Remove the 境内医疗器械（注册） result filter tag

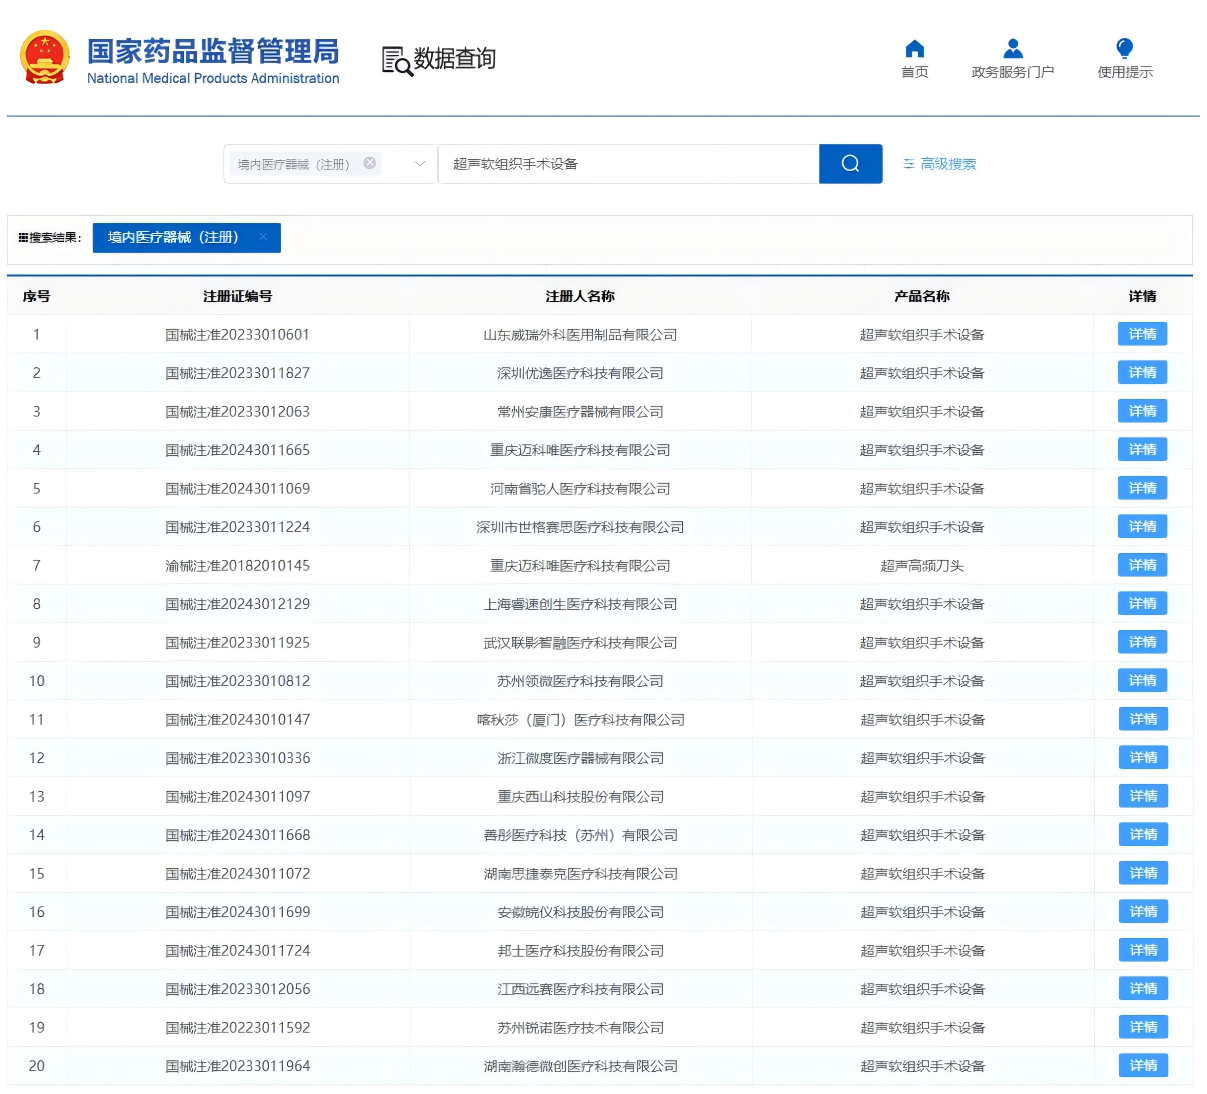(263, 237)
